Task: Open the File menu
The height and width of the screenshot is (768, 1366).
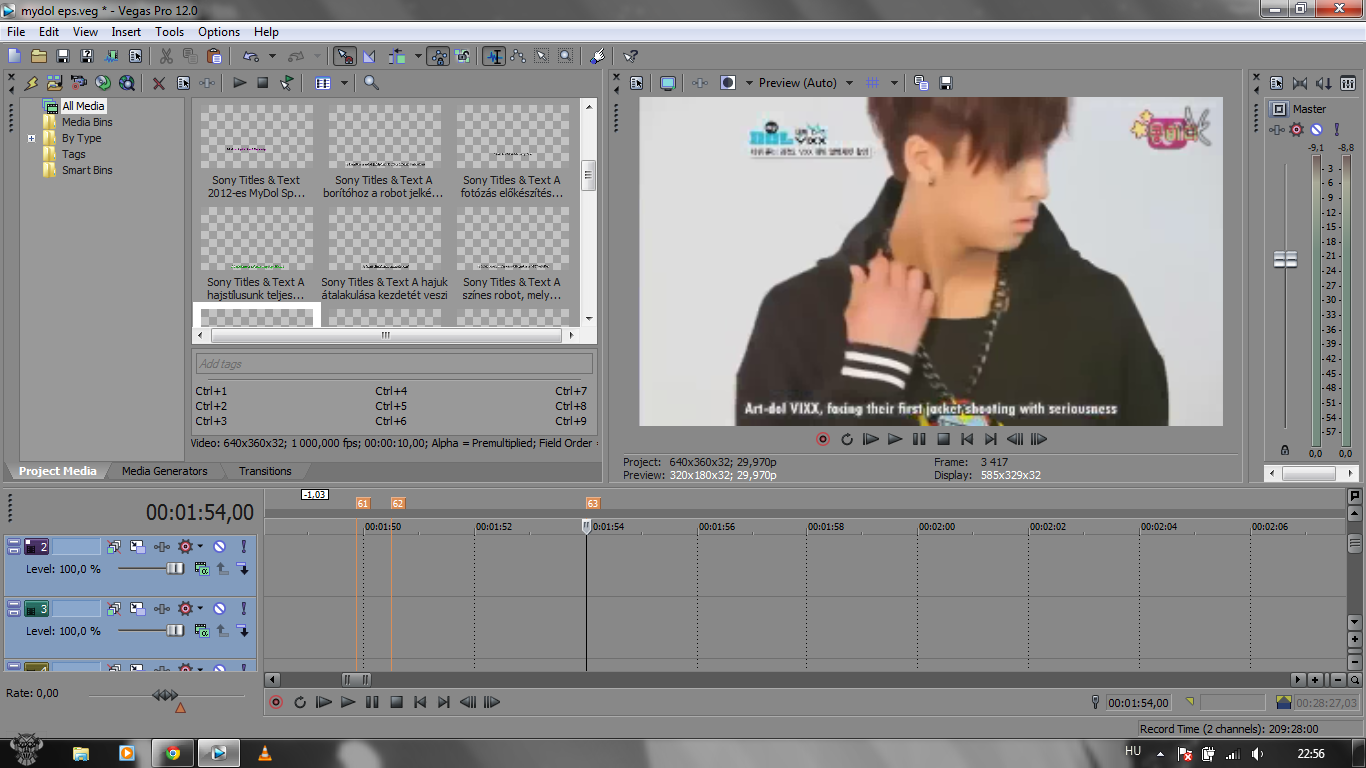Action: (16, 32)
